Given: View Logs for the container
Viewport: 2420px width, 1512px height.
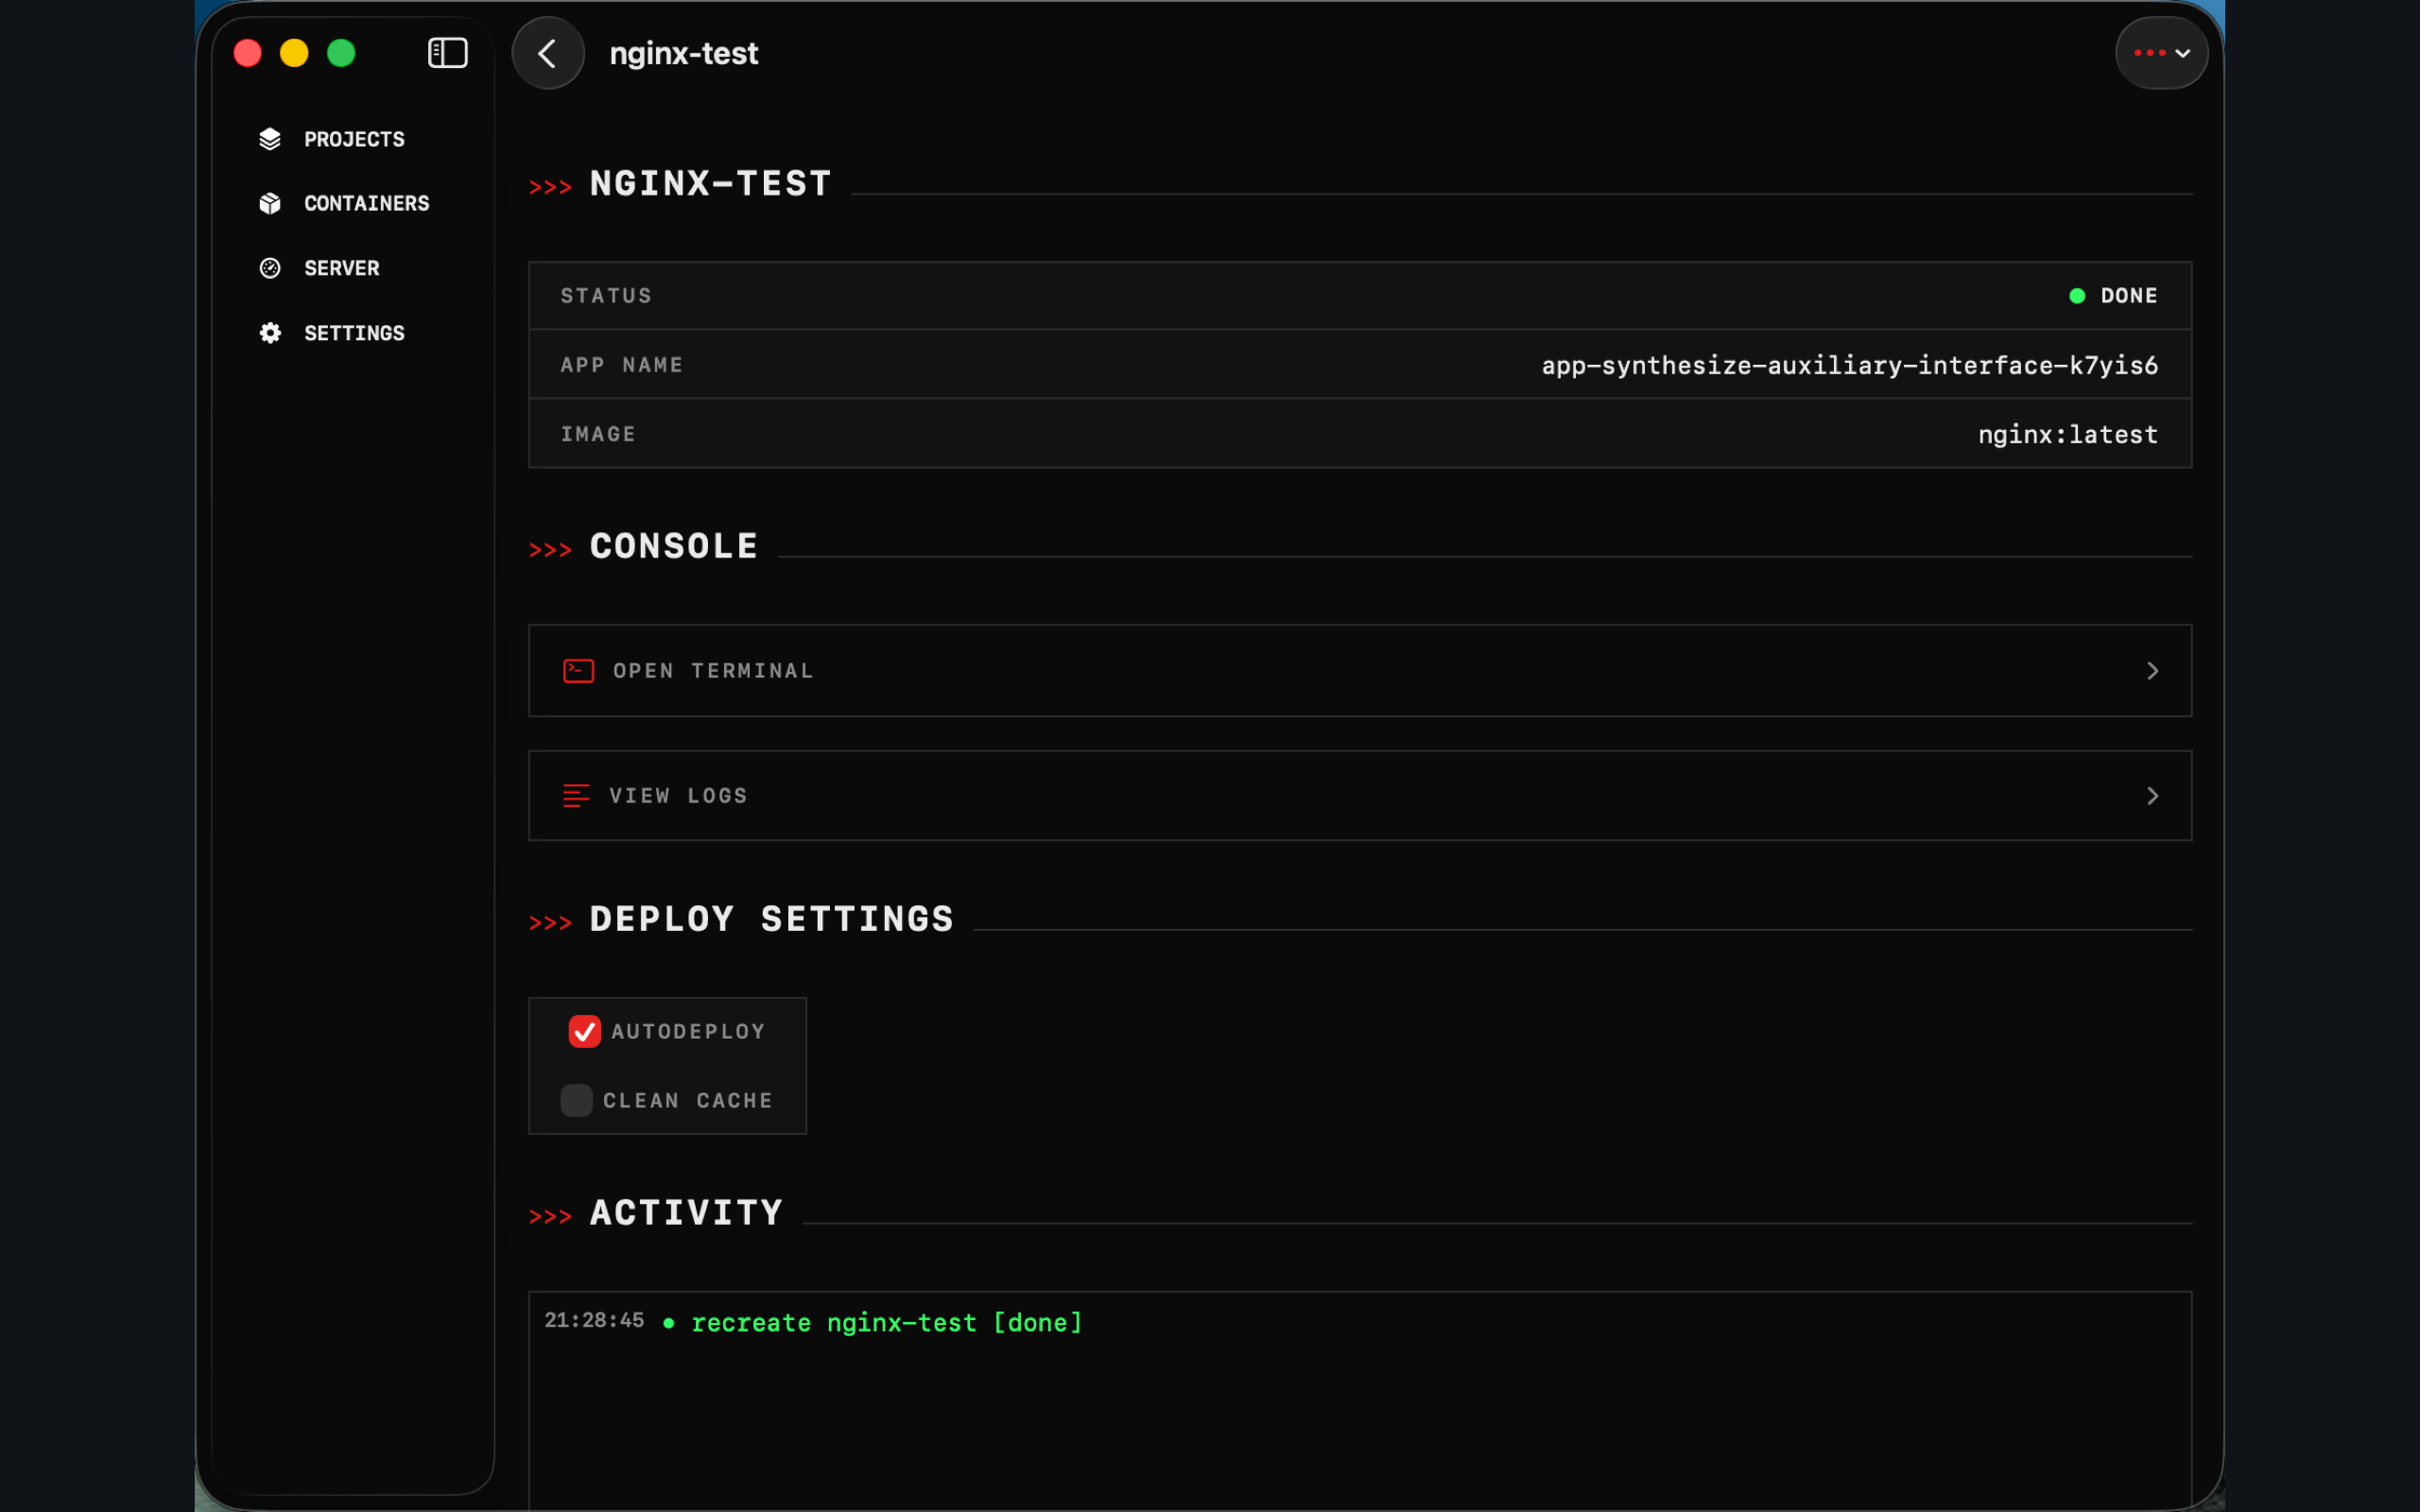Looking at the screenshot, I should [1360, 796].
